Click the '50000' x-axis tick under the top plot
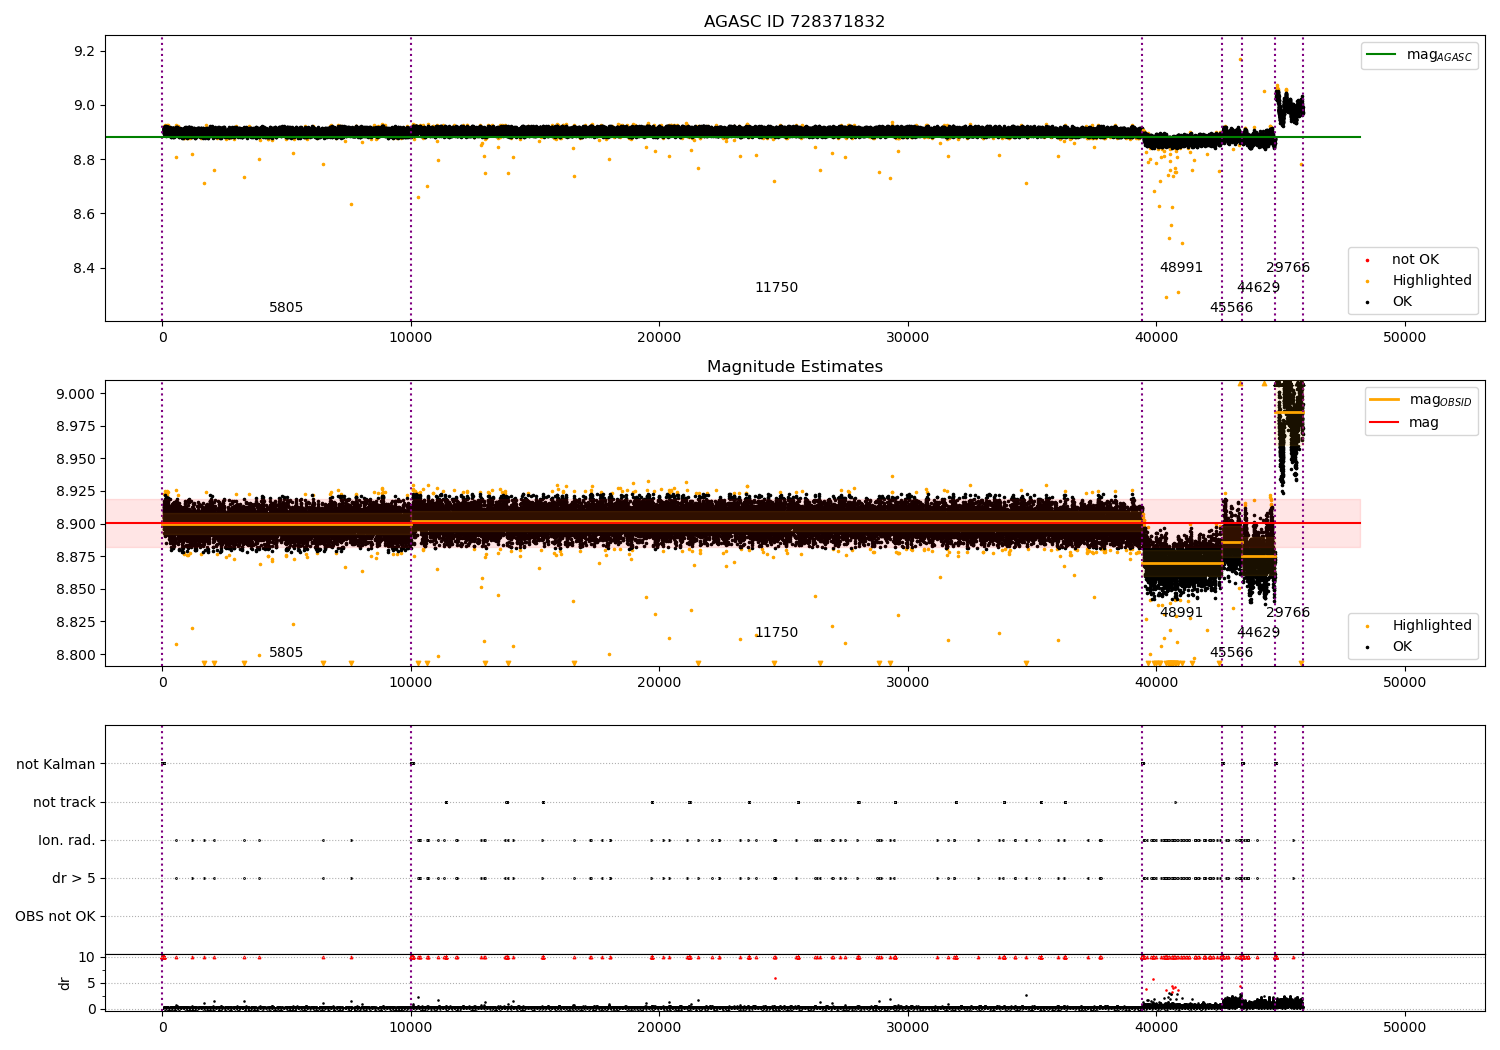The width and height of the screenshot is (1500, 1050). pyautogui.click(x=1404, y=338)
